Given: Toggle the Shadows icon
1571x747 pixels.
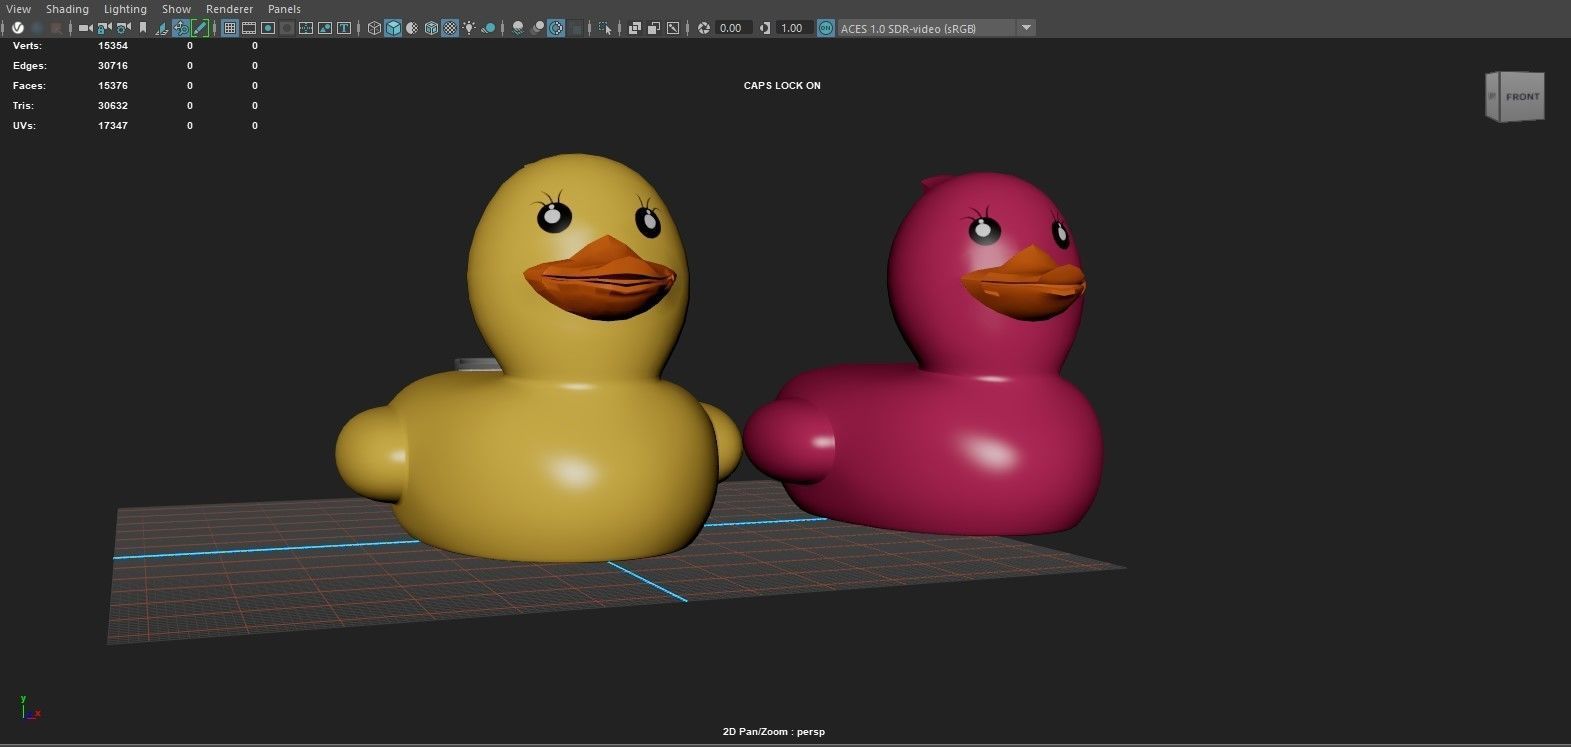Looking at the screenshot, I should click(488, 28).
